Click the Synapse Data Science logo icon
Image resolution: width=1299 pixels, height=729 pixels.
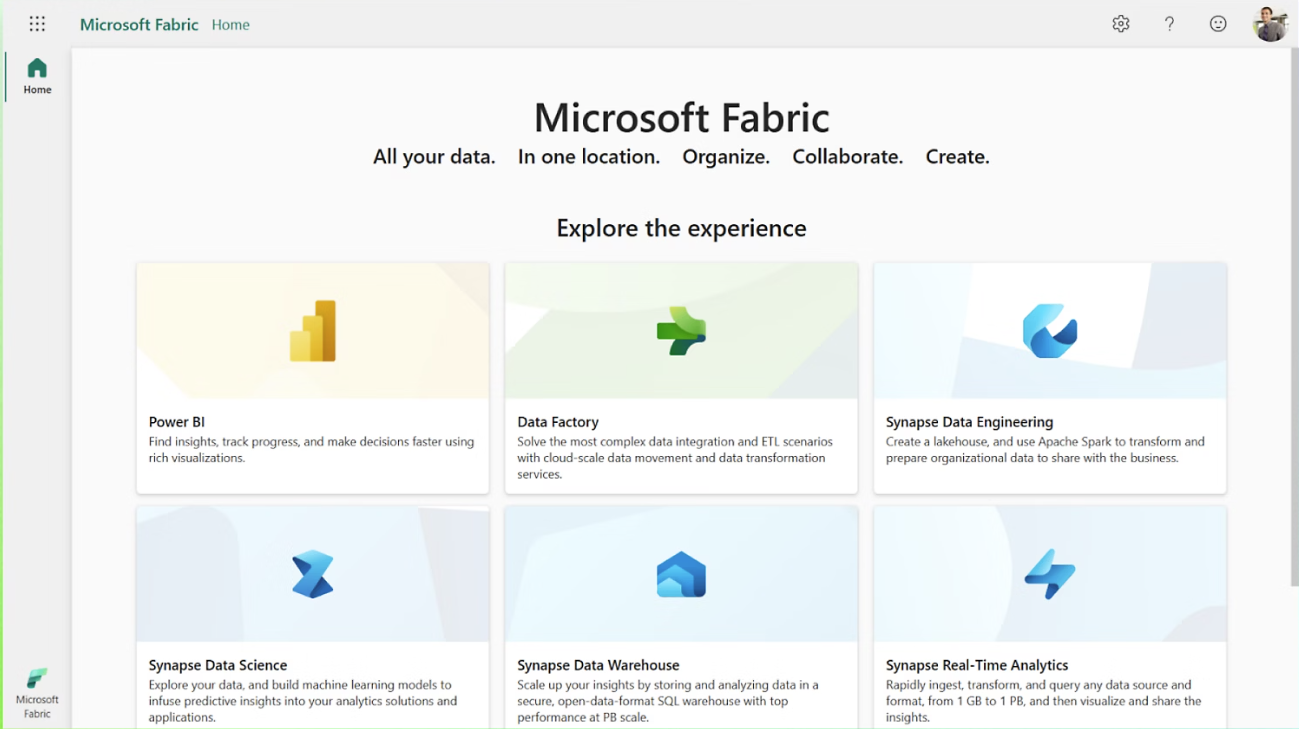tap(313, 574)
